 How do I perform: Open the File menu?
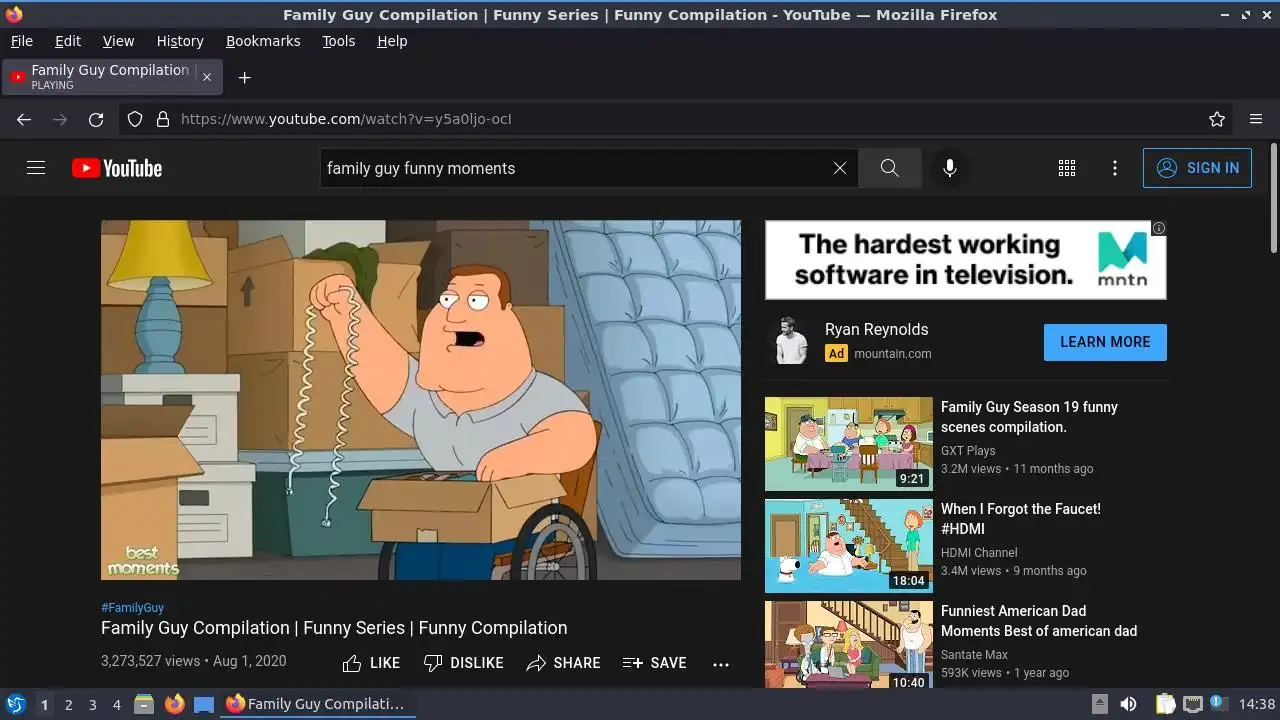tap(21, 41)
